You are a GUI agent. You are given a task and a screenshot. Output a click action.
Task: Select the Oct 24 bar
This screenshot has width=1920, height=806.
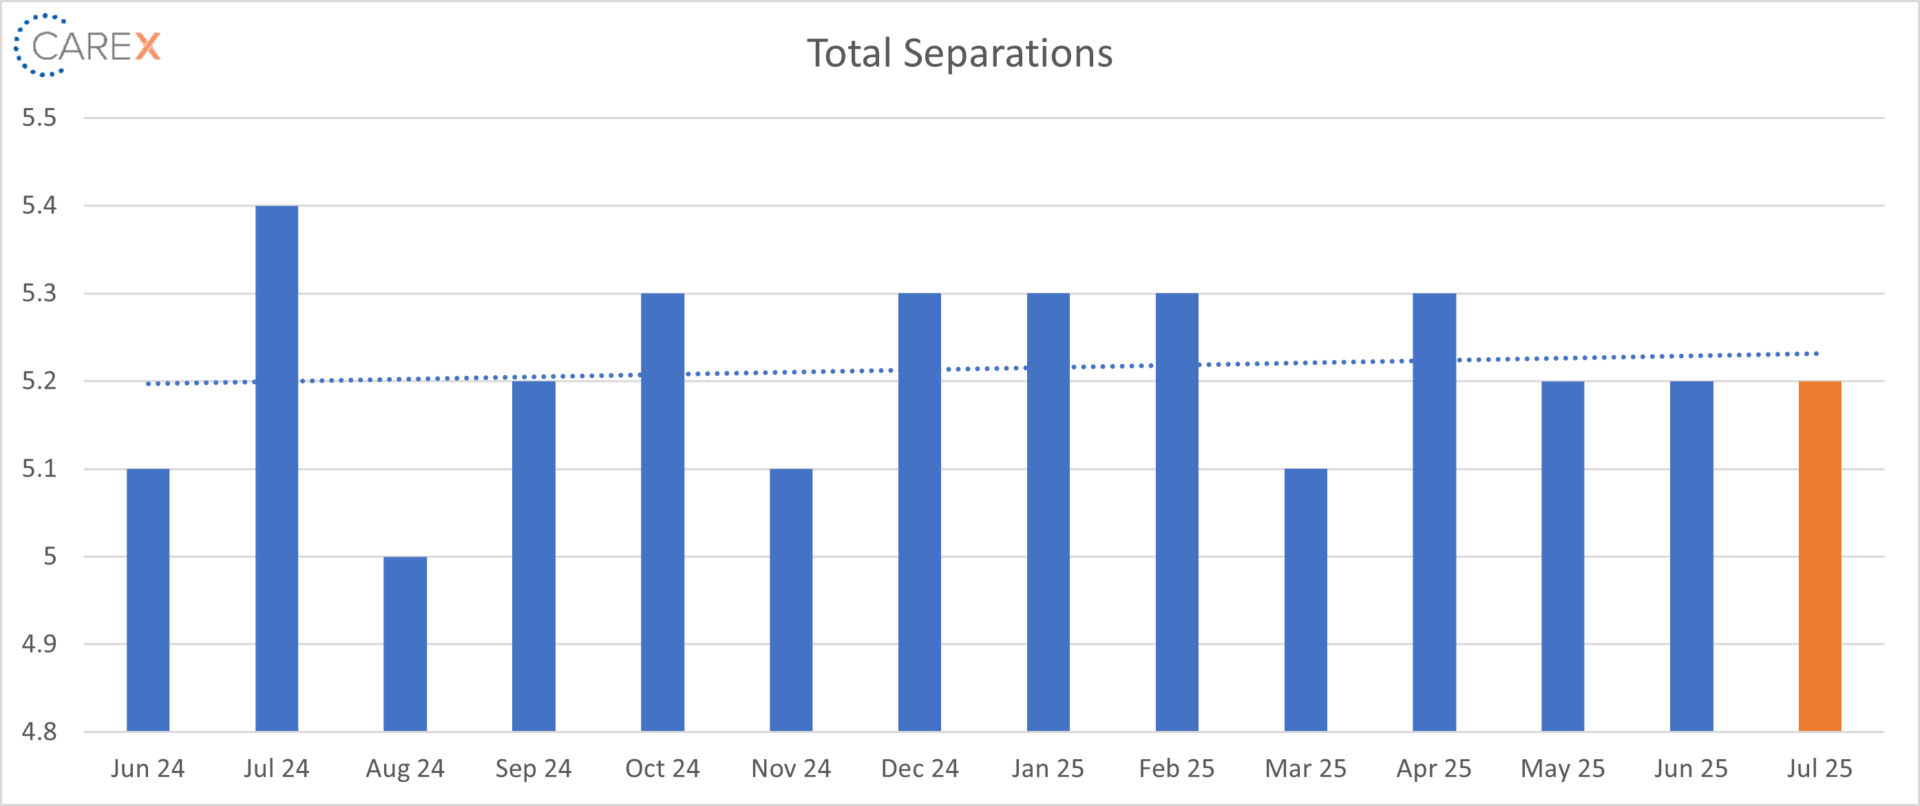coord(662,512)
